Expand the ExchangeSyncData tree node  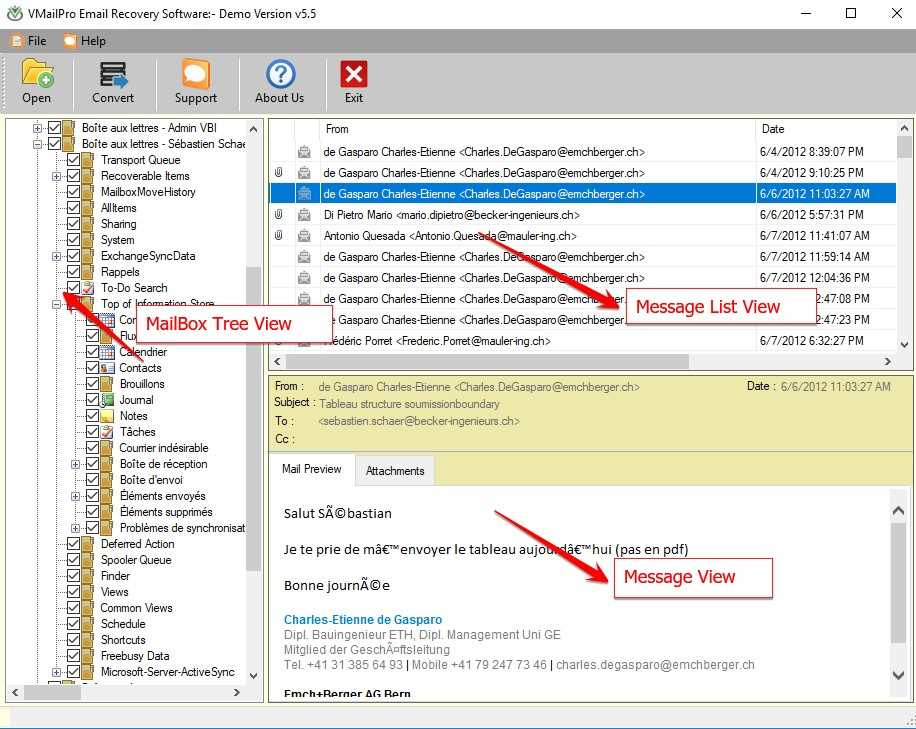click(x=57, y=256)
